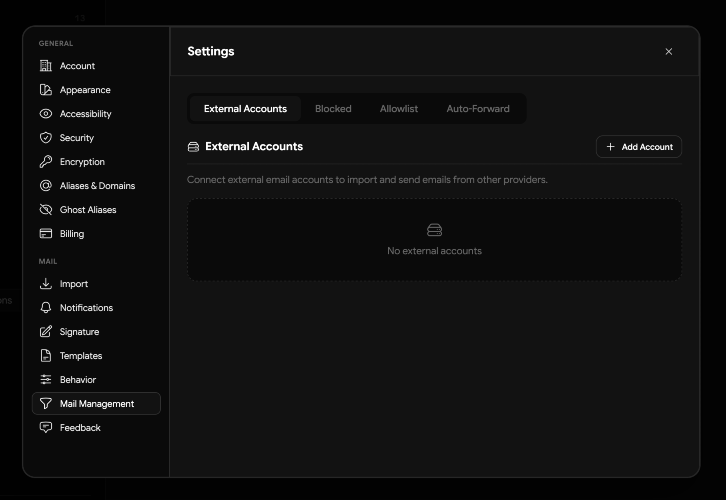Open Appearance settings via its icon
Viewport: 726px width, 500px height.
tap(45, 90)
